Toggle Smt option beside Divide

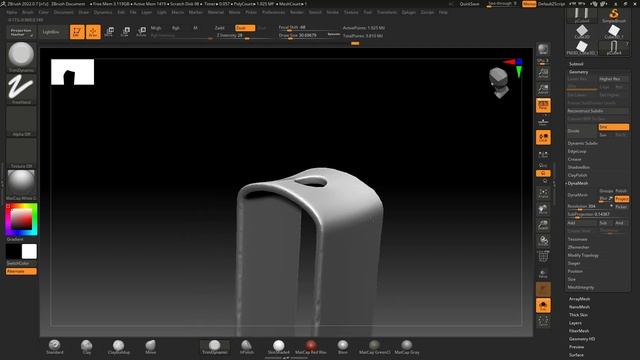(x=613, y=127)
